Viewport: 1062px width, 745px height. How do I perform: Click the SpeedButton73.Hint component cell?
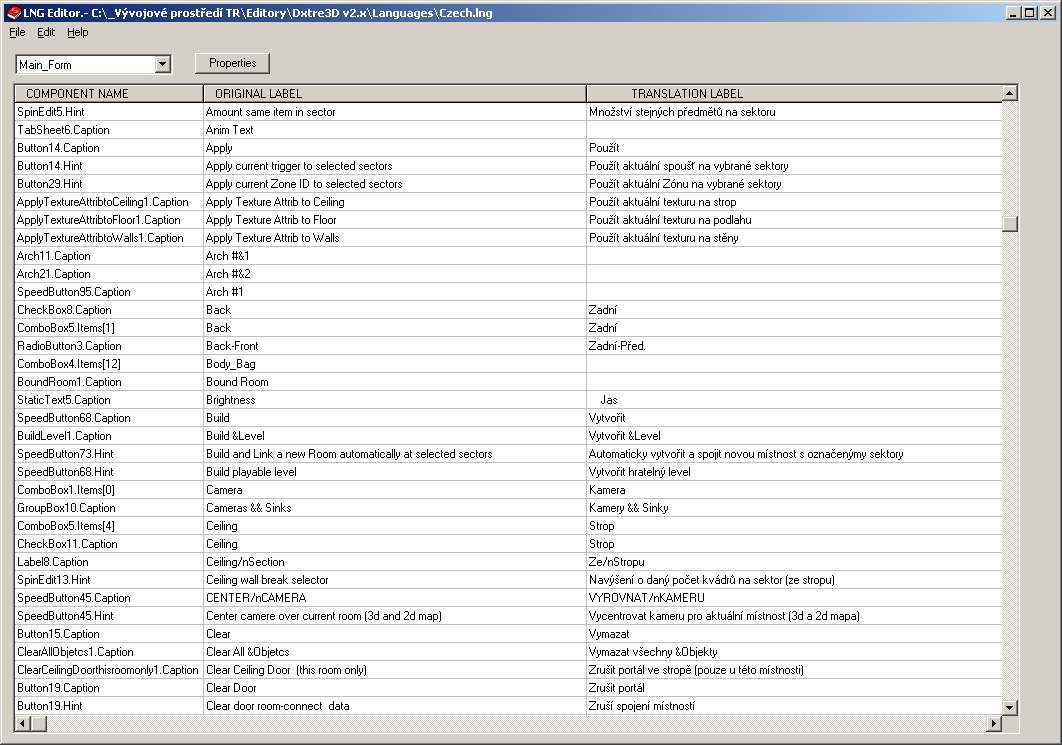(x=108, y=454)
